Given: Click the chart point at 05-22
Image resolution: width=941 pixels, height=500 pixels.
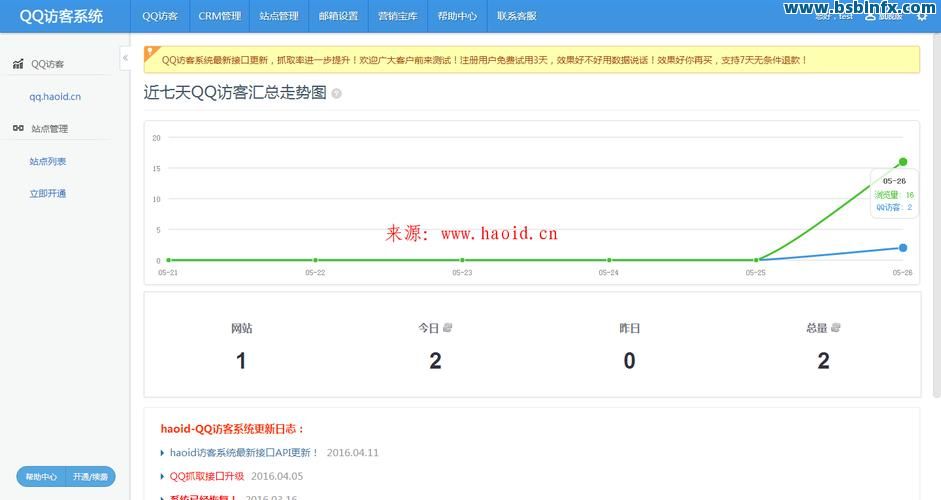Looking at the screenshot, I should pyautogui.click(x=316, y=260).
